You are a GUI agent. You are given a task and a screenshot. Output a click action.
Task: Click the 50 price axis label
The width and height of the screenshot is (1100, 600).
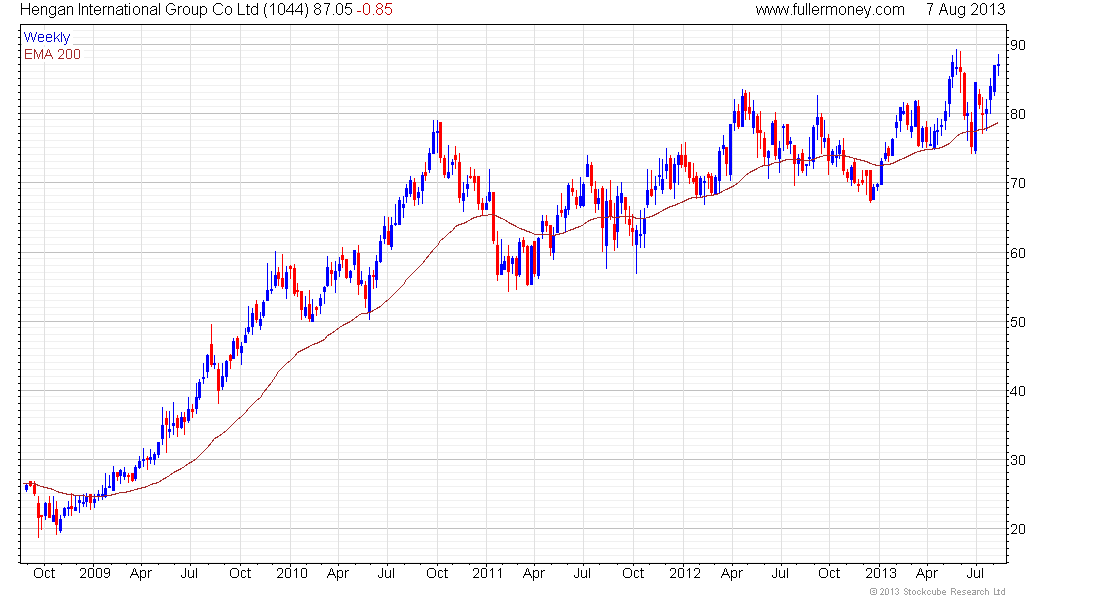(1017, 322)
